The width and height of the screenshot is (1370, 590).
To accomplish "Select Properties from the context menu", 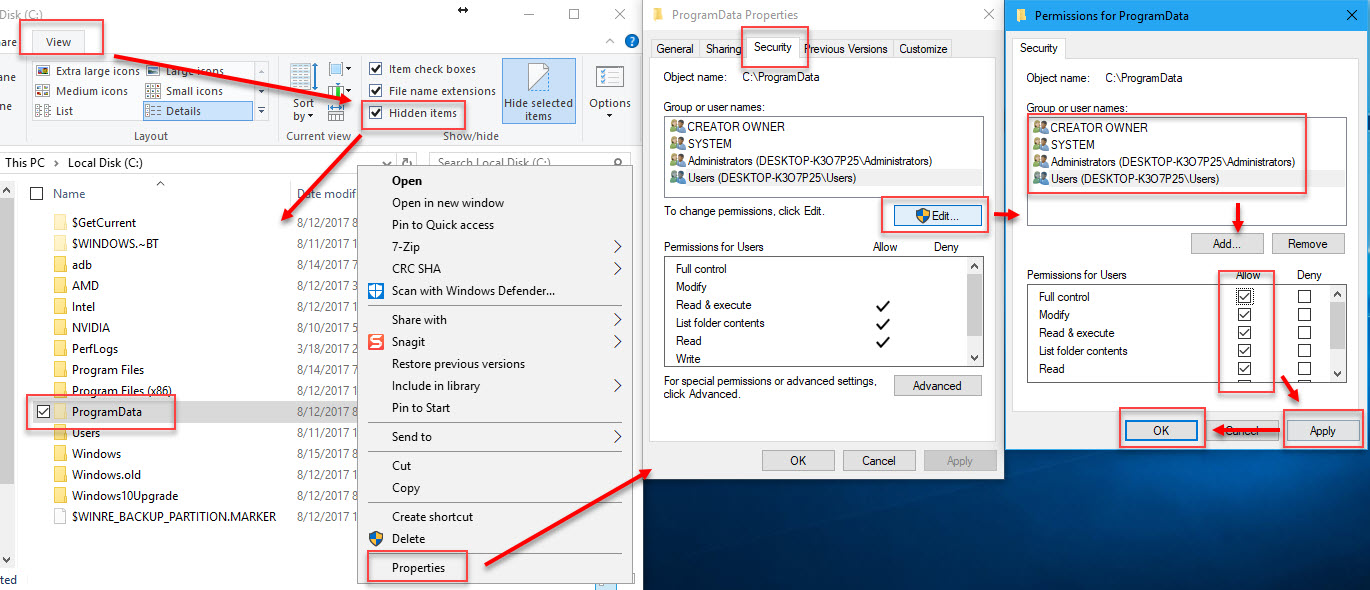I will [417, 567].
